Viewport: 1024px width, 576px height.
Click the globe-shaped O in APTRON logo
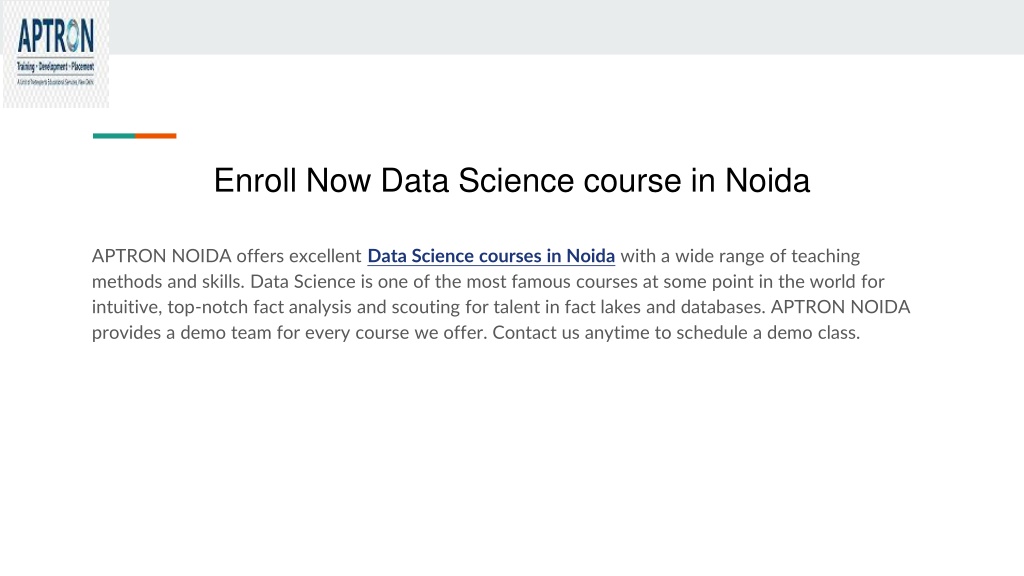click(71, 36)
